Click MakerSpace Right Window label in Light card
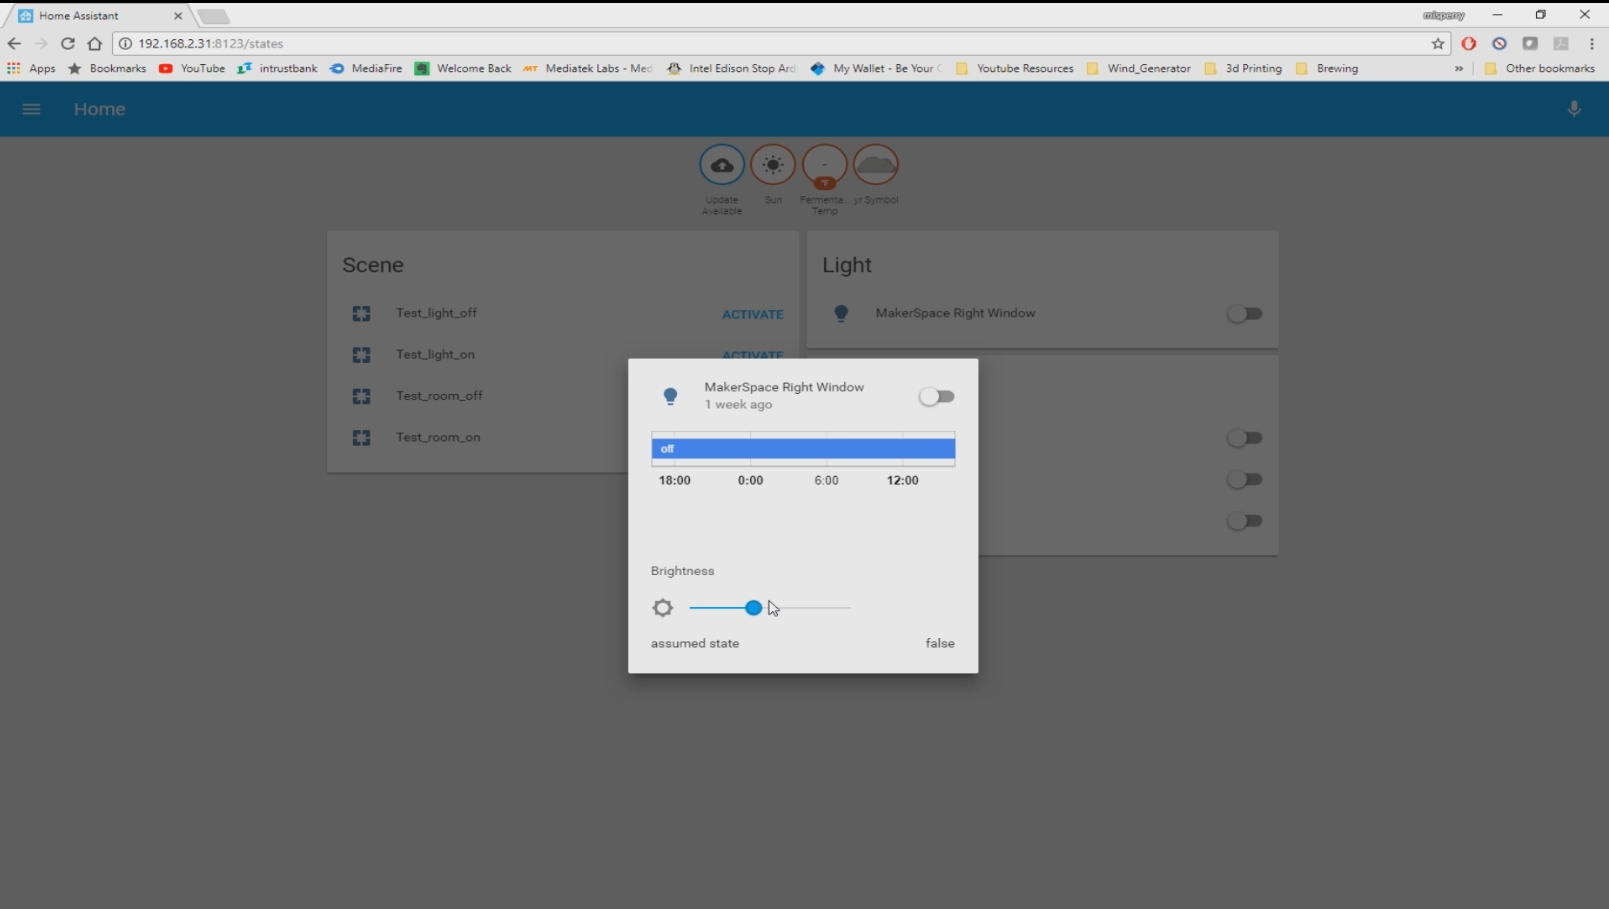 955,313
